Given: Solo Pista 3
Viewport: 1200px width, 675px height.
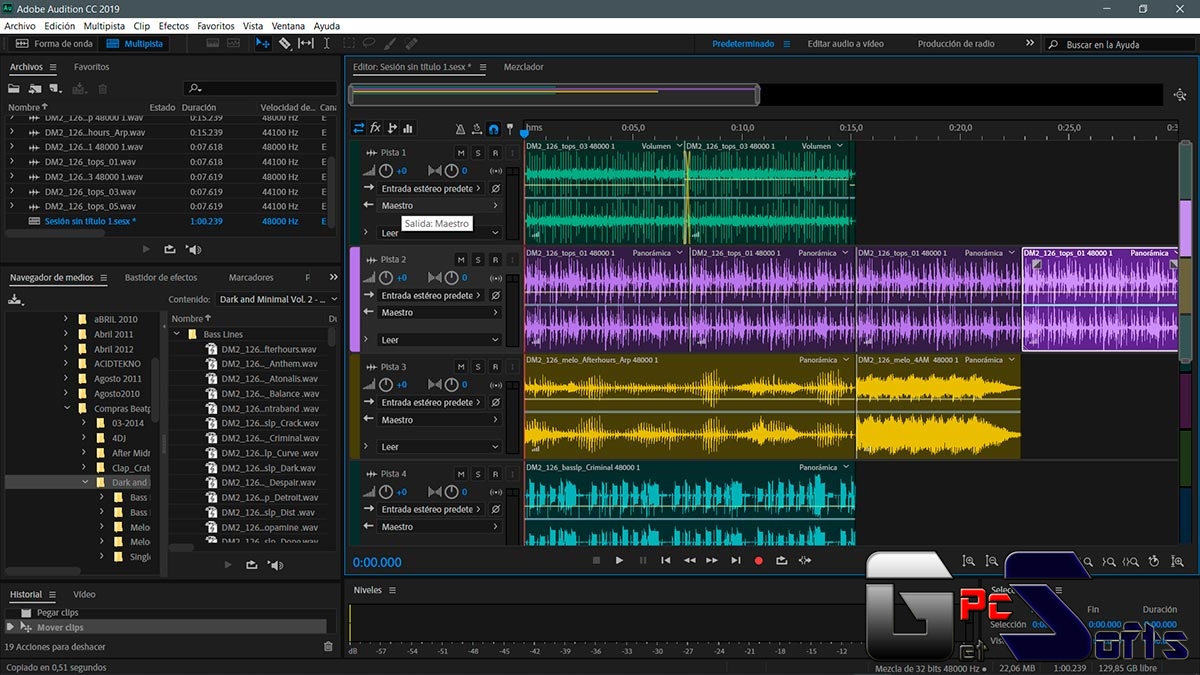Looking at the screenshot, I should [478, 367].
